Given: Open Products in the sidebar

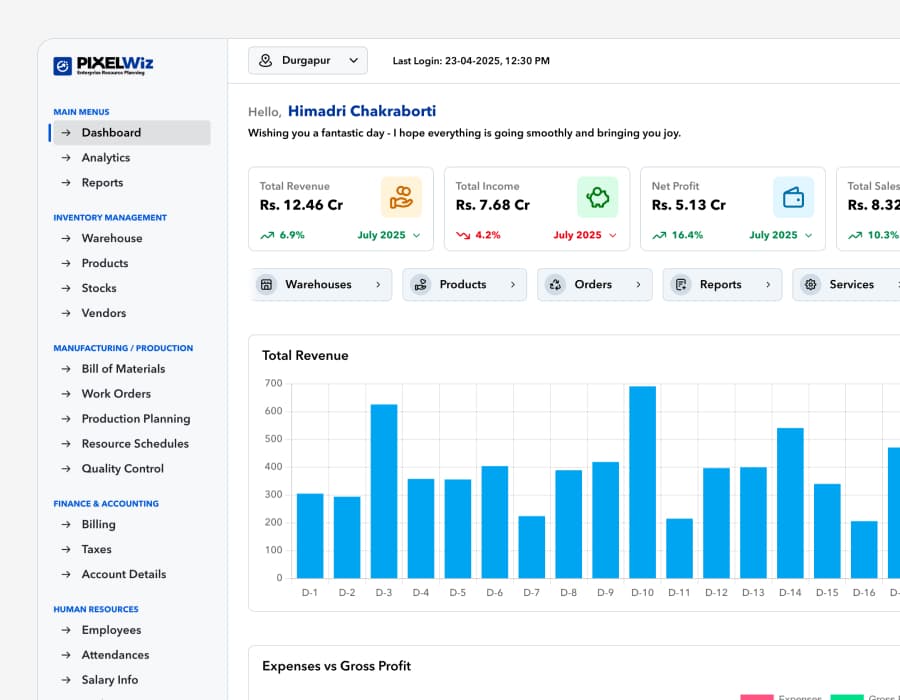Looking at the screenshot, I should point(131,263).
